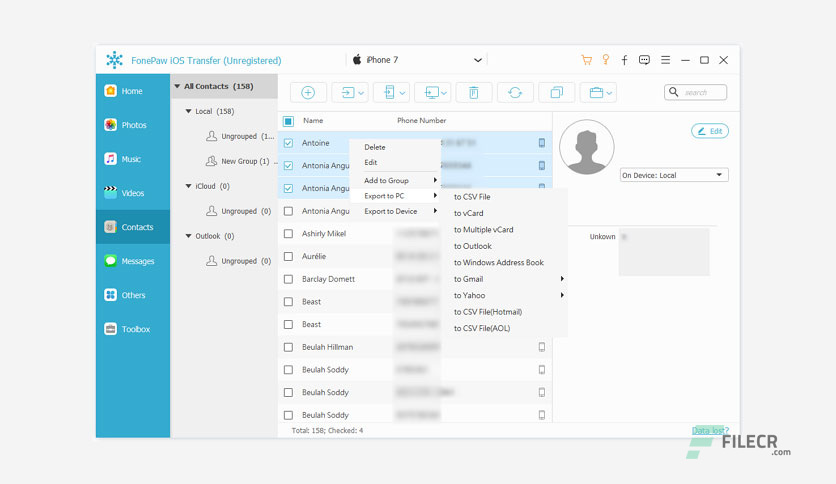Click the de-duplicate contacts icon
This screenshot has height=484, width=836.
click(557, 93)
